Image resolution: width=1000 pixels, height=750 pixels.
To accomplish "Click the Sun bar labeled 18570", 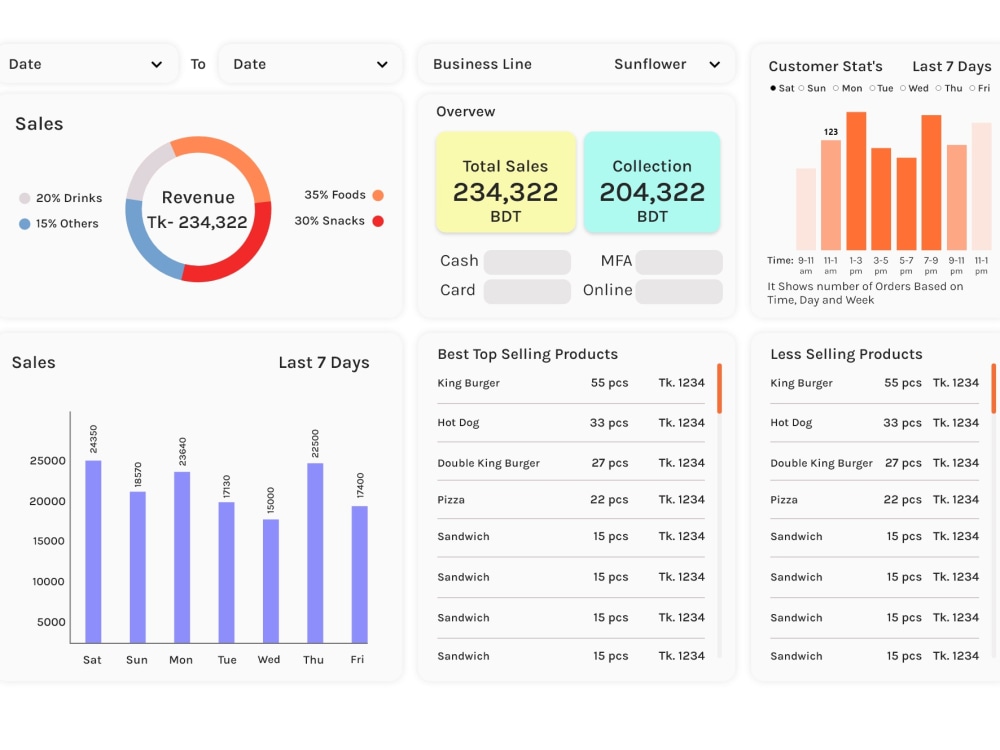I will coord(138,567).
